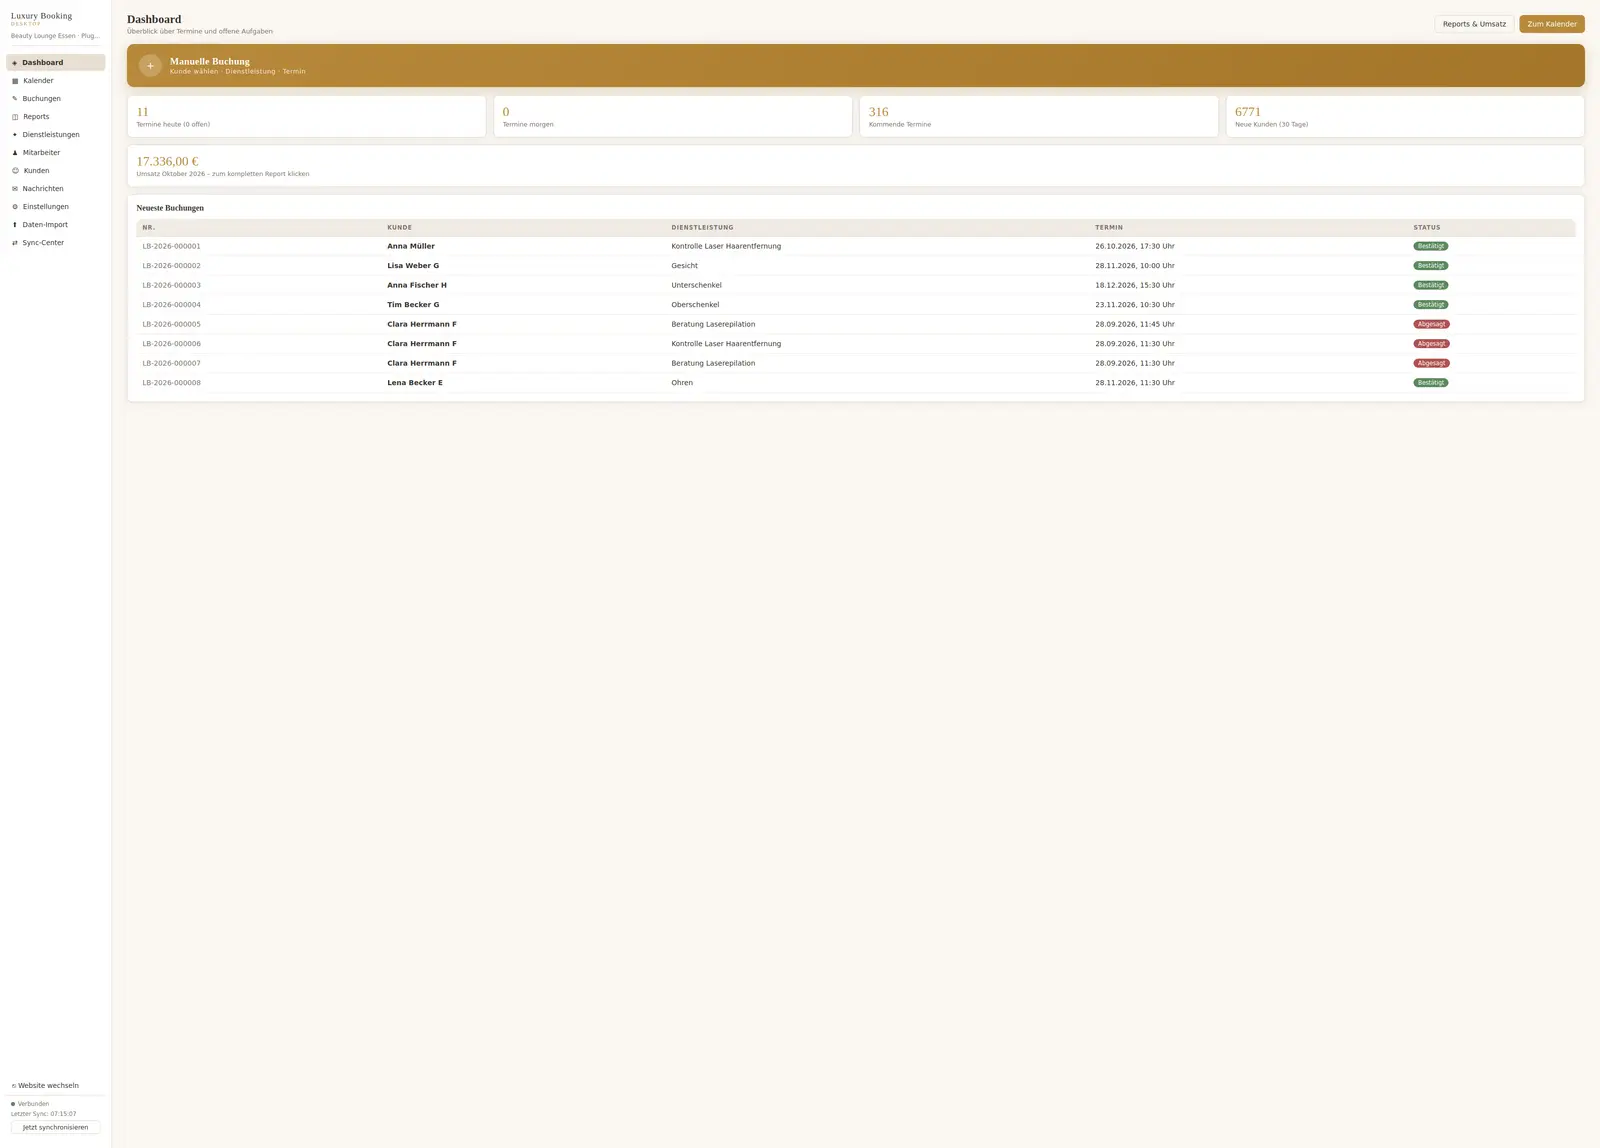The image size is (1600, 1148).
Task: Click the Buchungen pencil icon
Action: point(15,99)
